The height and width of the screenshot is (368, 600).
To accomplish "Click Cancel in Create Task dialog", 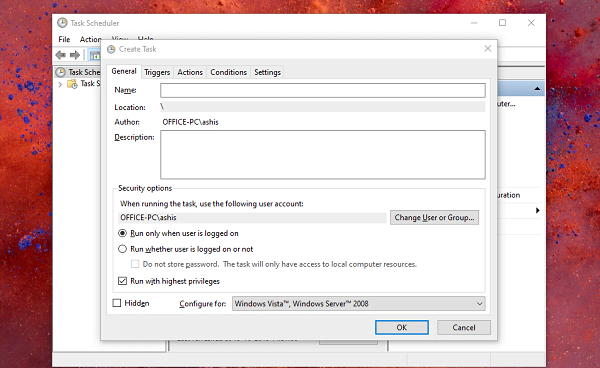I will [x=464, y=327].
